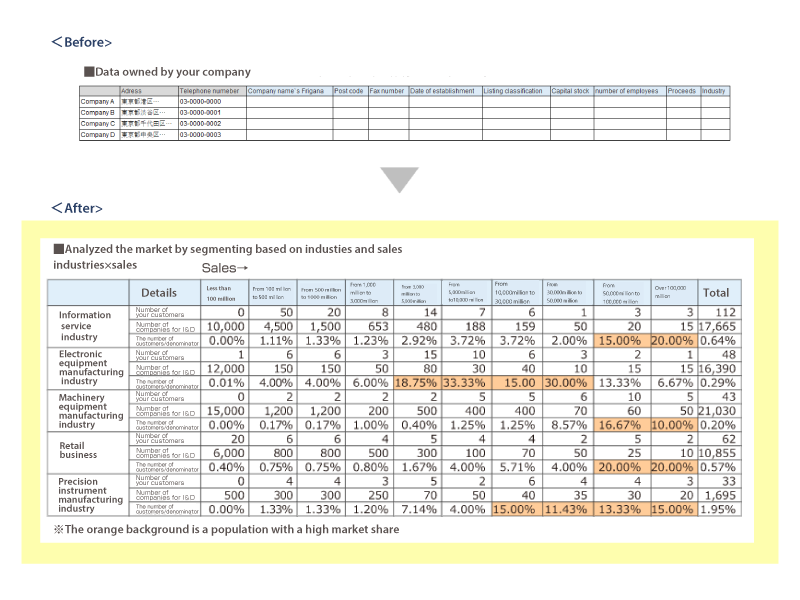Select the Date of establishment column header

pyautogui.click(x=443, y=91)
